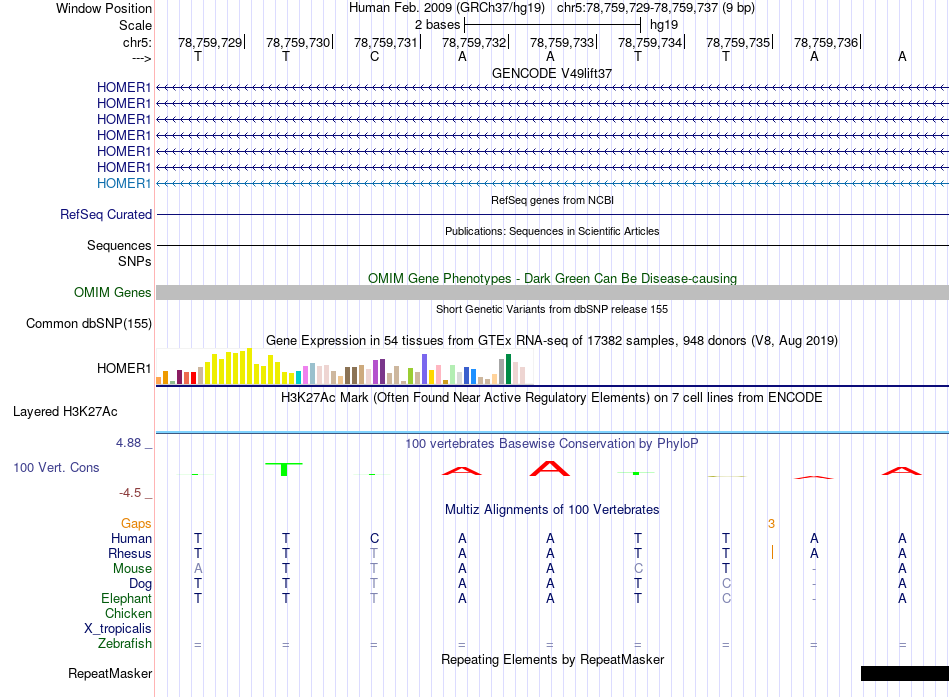Click the tall green PhyloP conservation bar

[285, 468]
